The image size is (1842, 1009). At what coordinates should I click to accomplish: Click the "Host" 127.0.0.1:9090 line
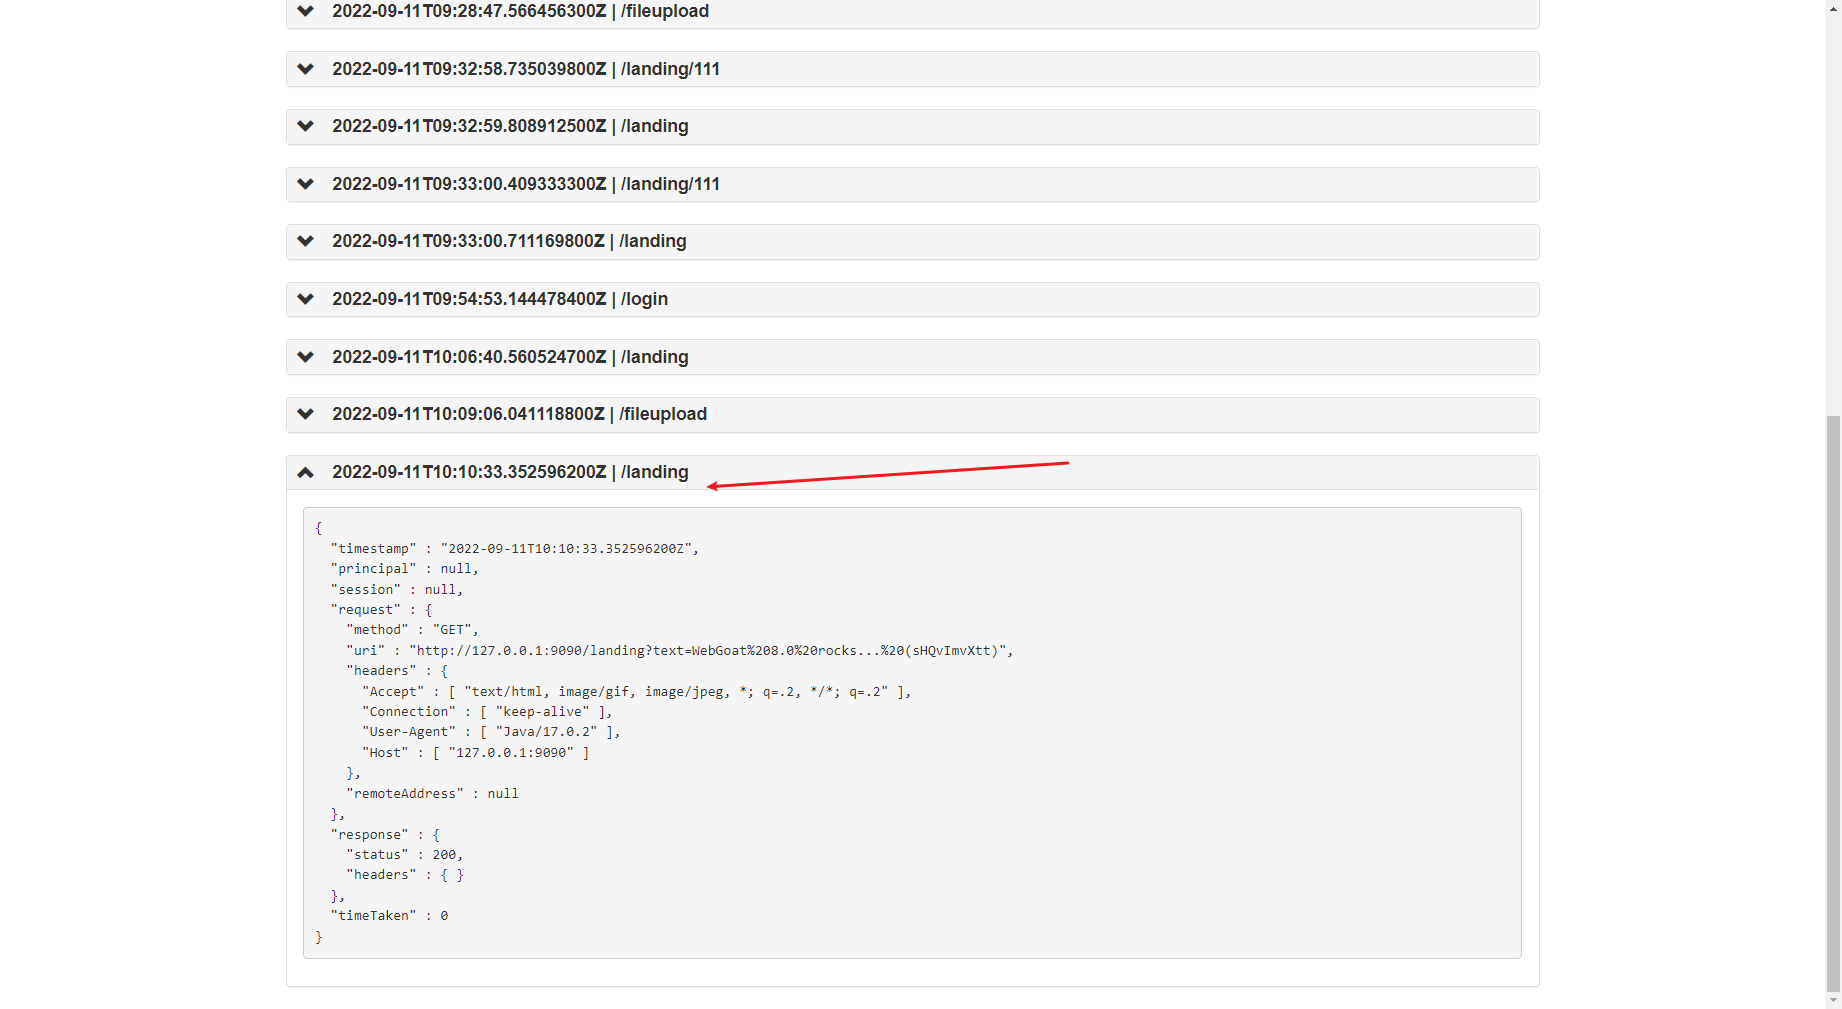pyautogui.click(x=476, y=753)
